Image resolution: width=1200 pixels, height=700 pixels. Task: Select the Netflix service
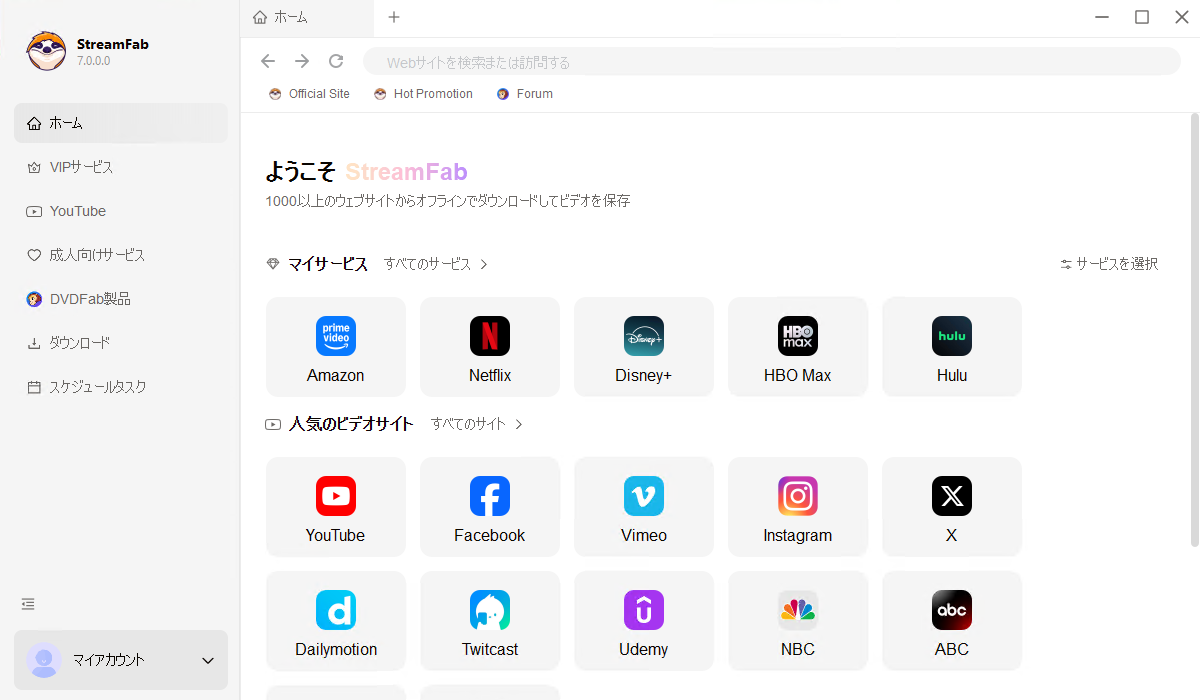point(489,346)
